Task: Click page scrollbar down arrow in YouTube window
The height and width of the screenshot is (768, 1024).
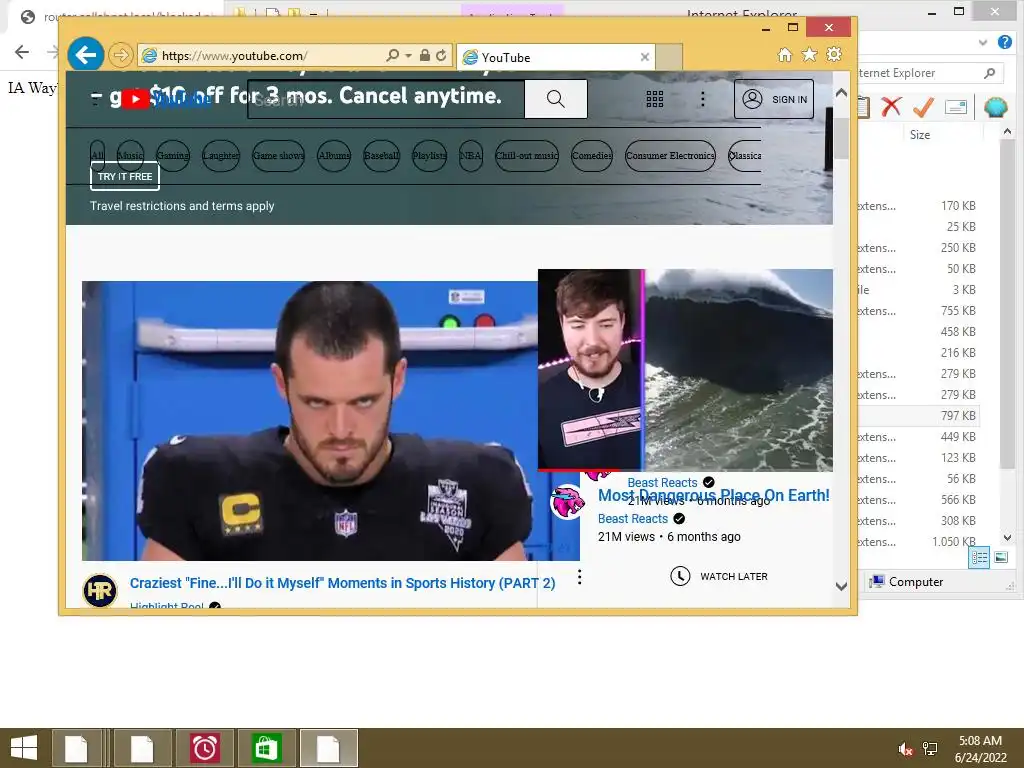Action: point(841,586)
